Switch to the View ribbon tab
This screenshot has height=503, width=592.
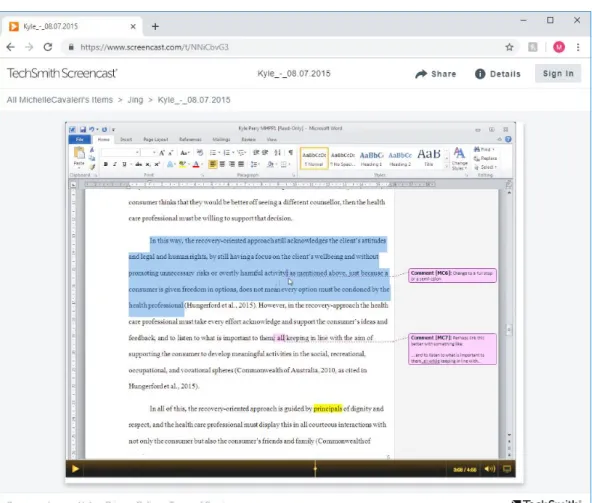coord(272,139)
